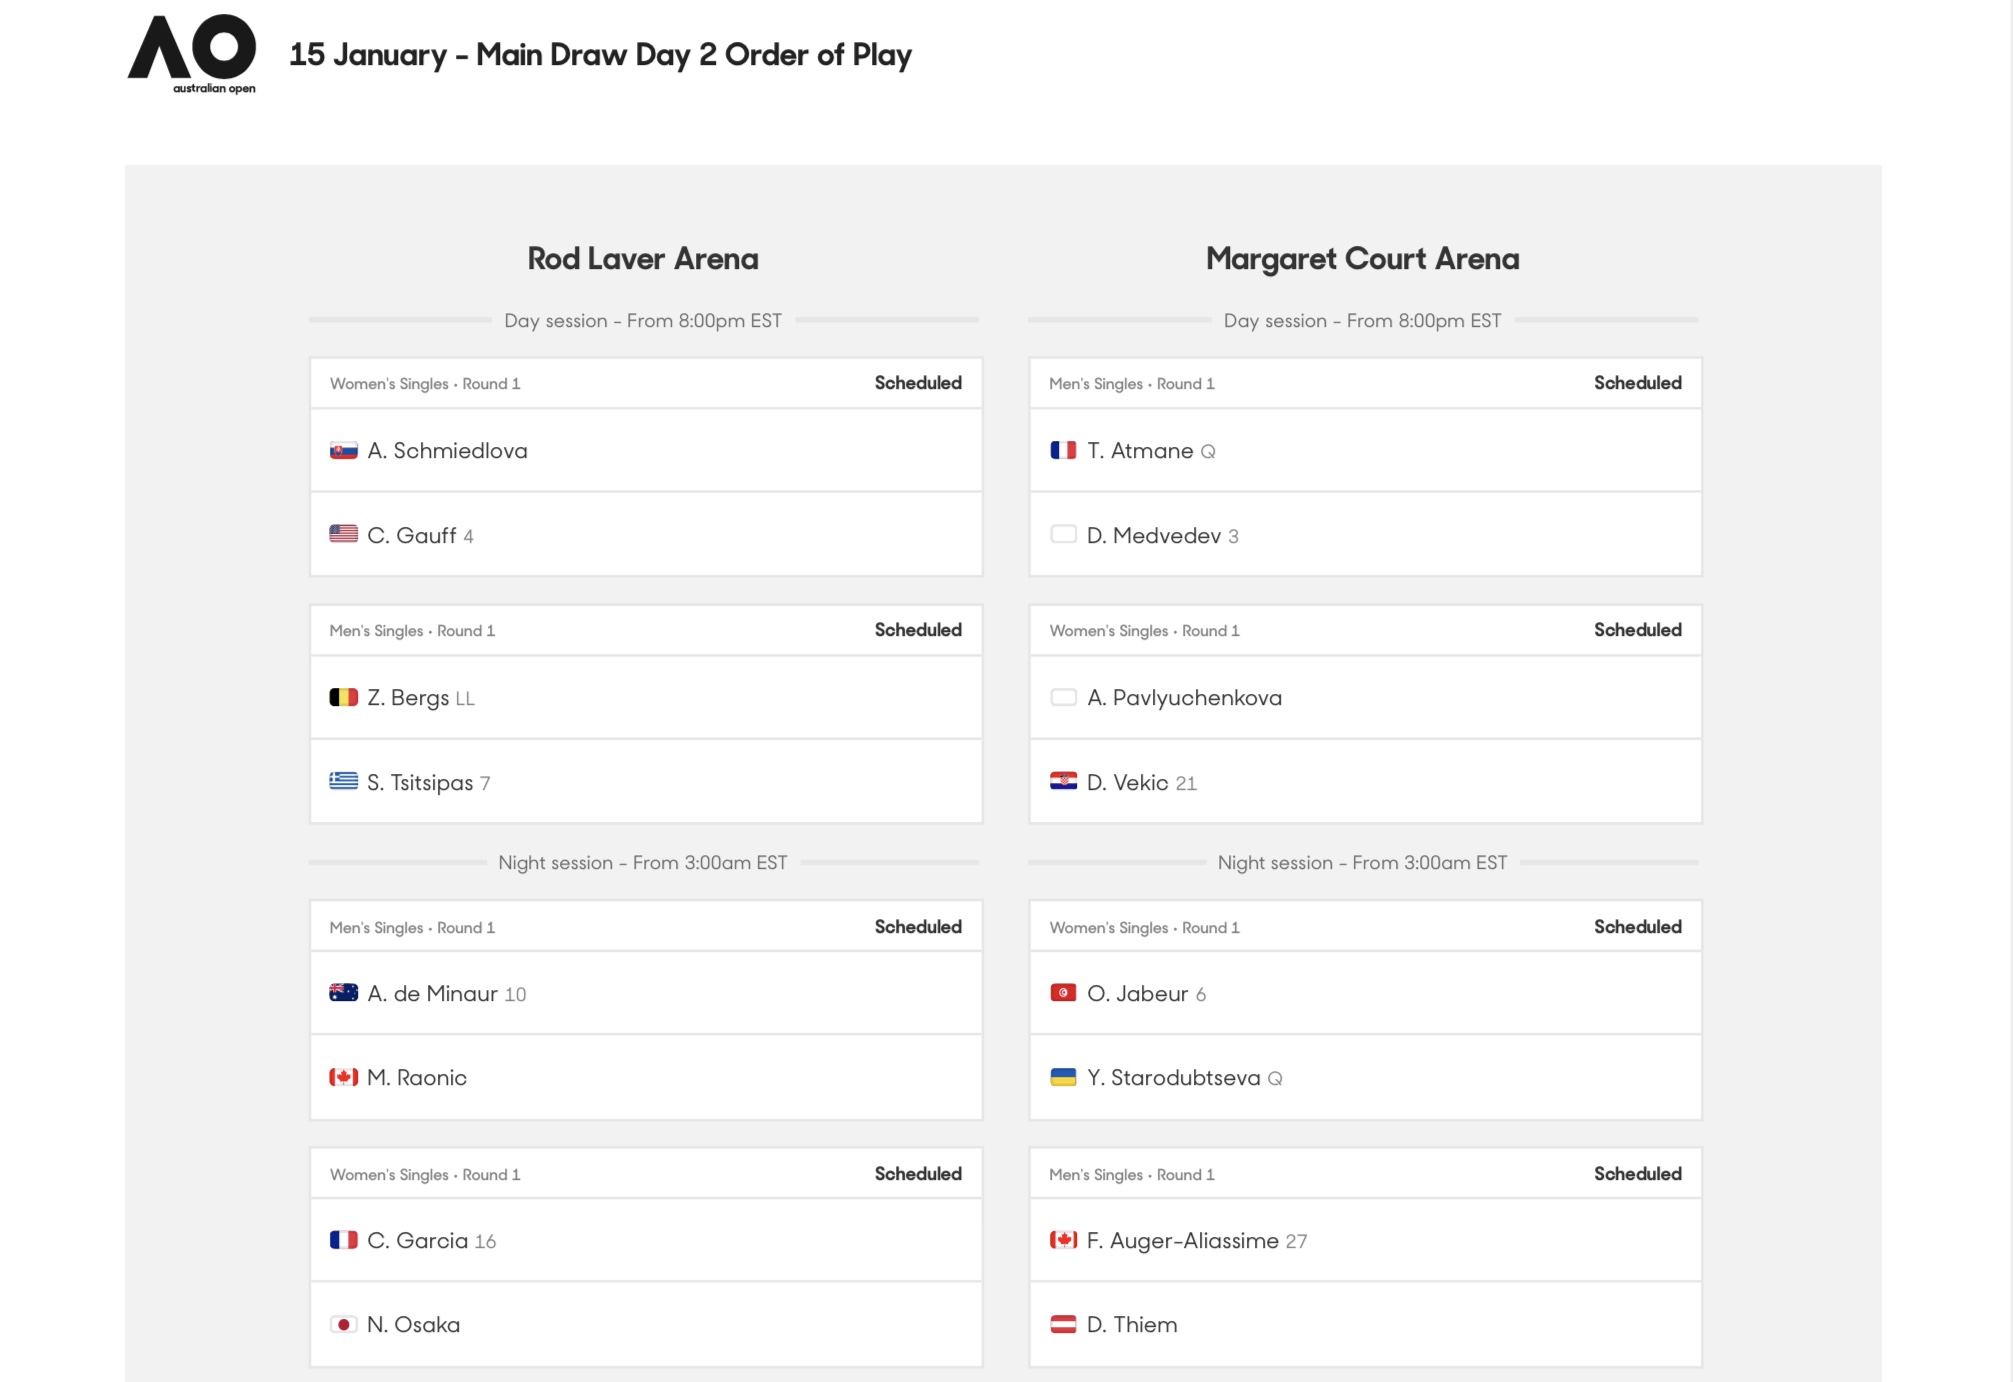2013x1382 pixels.
Task: Select Z. Bergs player name
Action: [x=408, y=698]
